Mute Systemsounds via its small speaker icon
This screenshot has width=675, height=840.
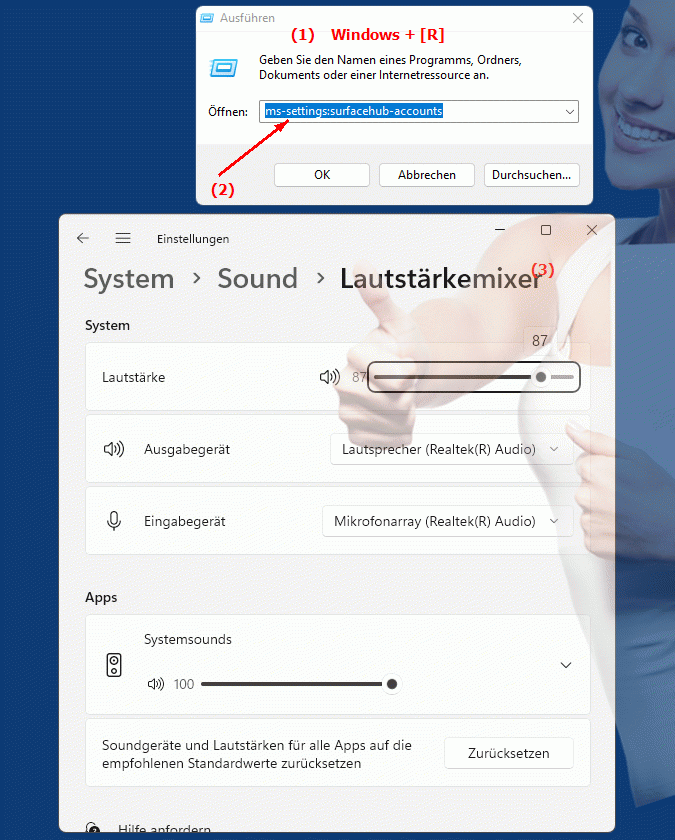[156, 684]
